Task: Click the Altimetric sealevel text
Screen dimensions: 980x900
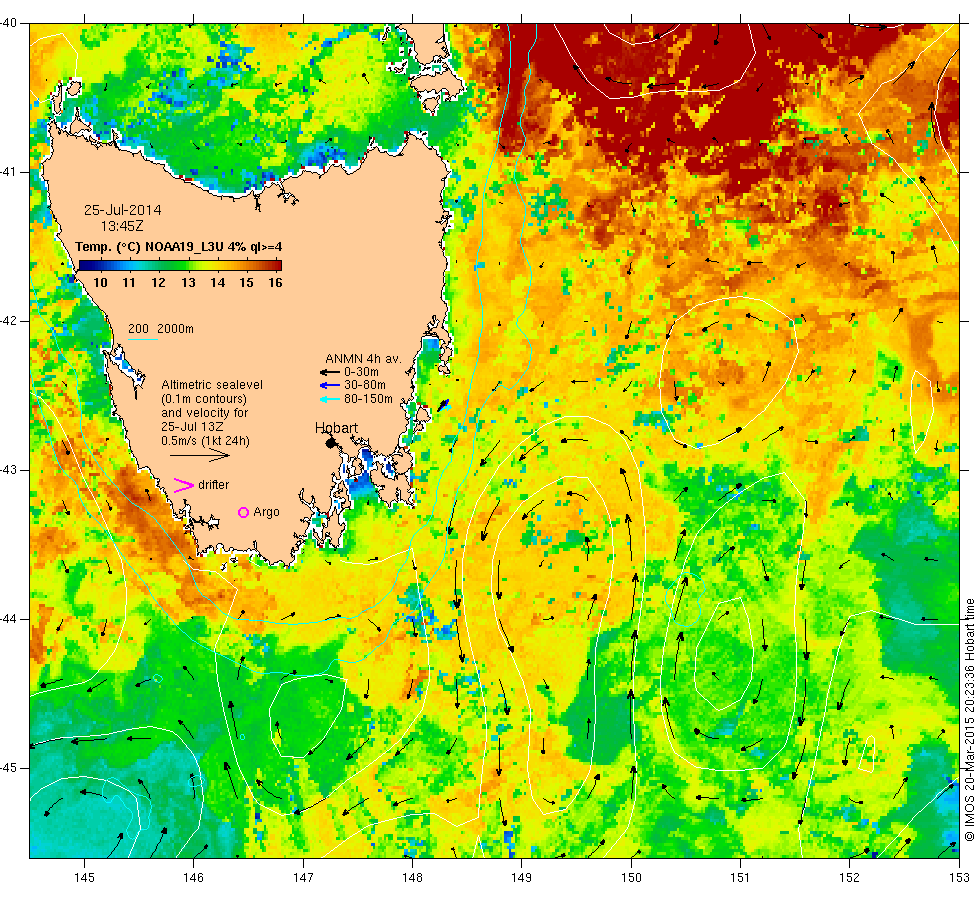Action: 212,385
